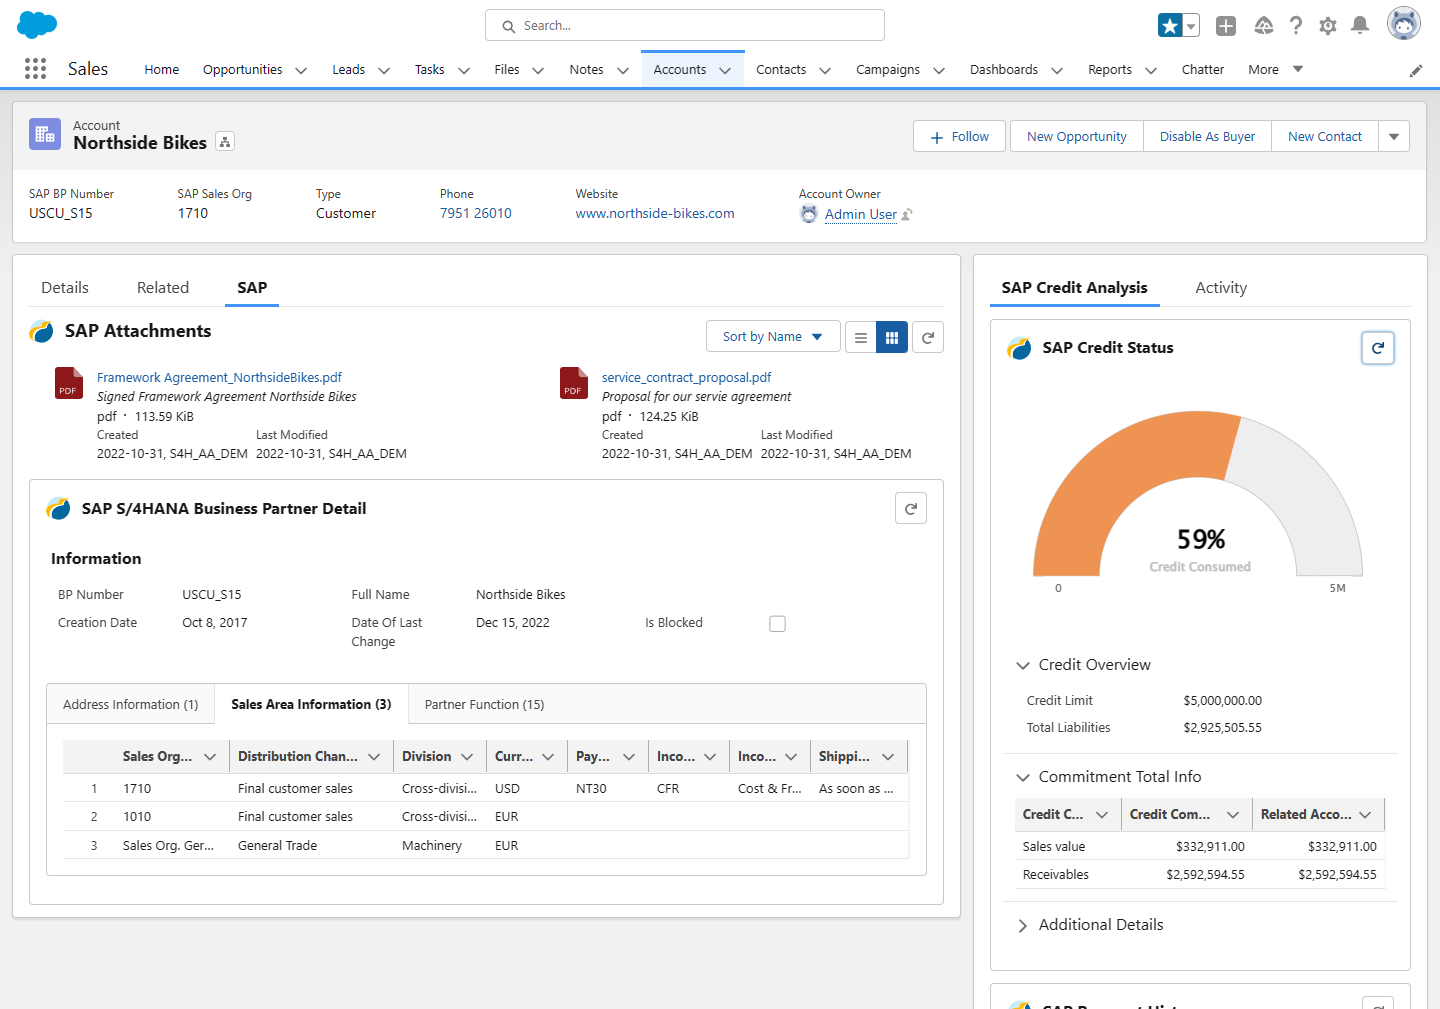Open the Chatter nav item
This screenshot has width=1440, height=1009.
(x=1203, y=69)
